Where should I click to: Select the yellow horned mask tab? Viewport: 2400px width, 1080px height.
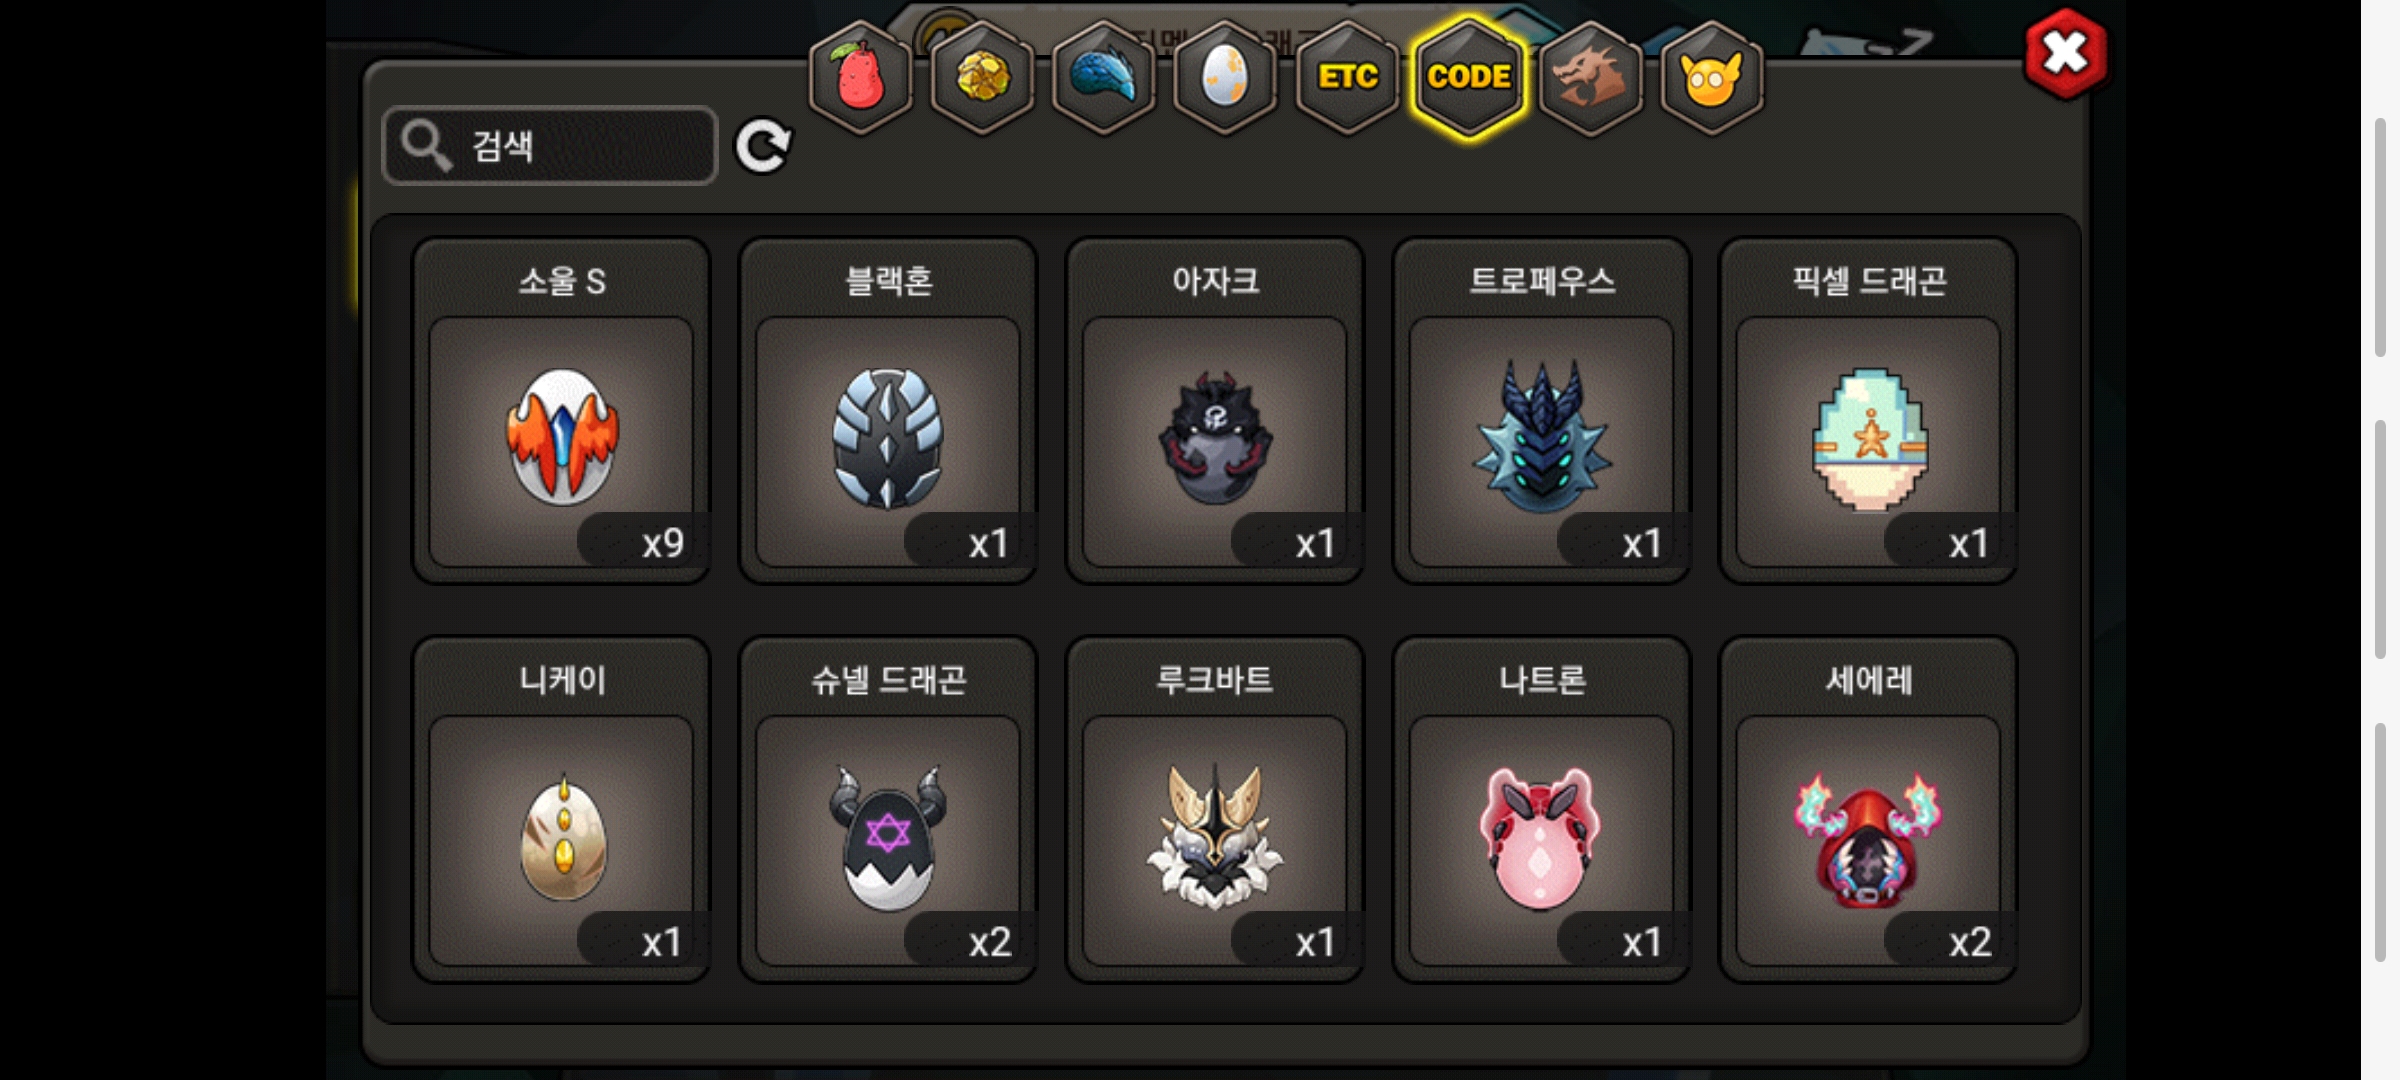(x=1712, y=78)
